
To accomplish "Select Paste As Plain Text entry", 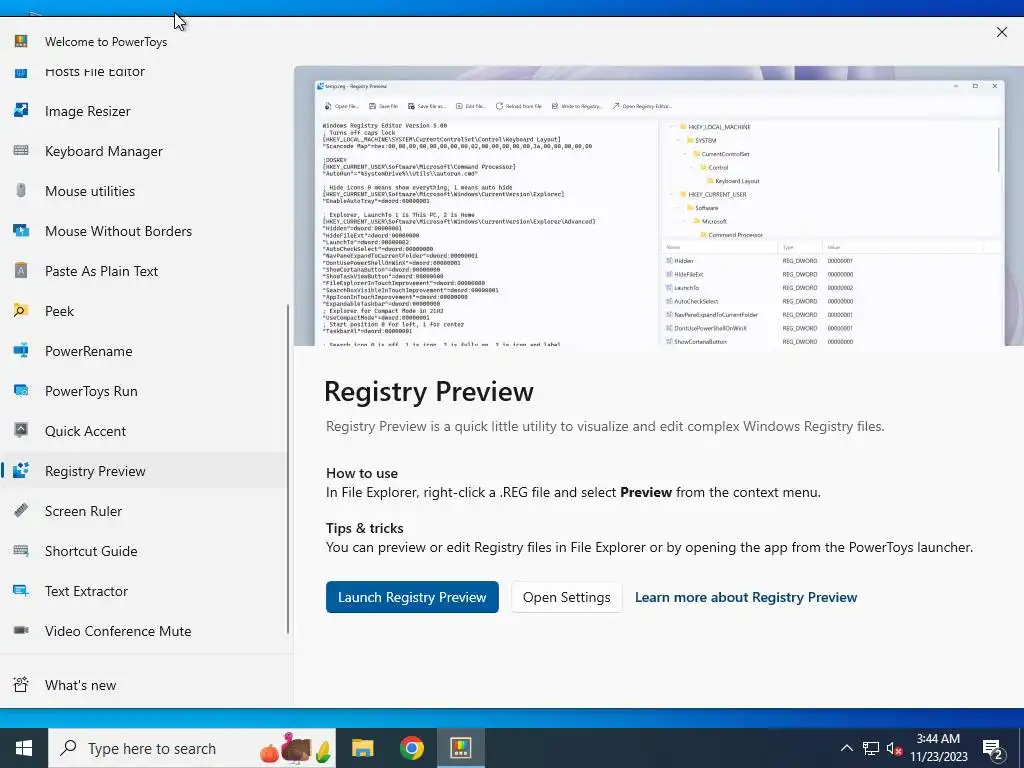I will click(144, 271).
